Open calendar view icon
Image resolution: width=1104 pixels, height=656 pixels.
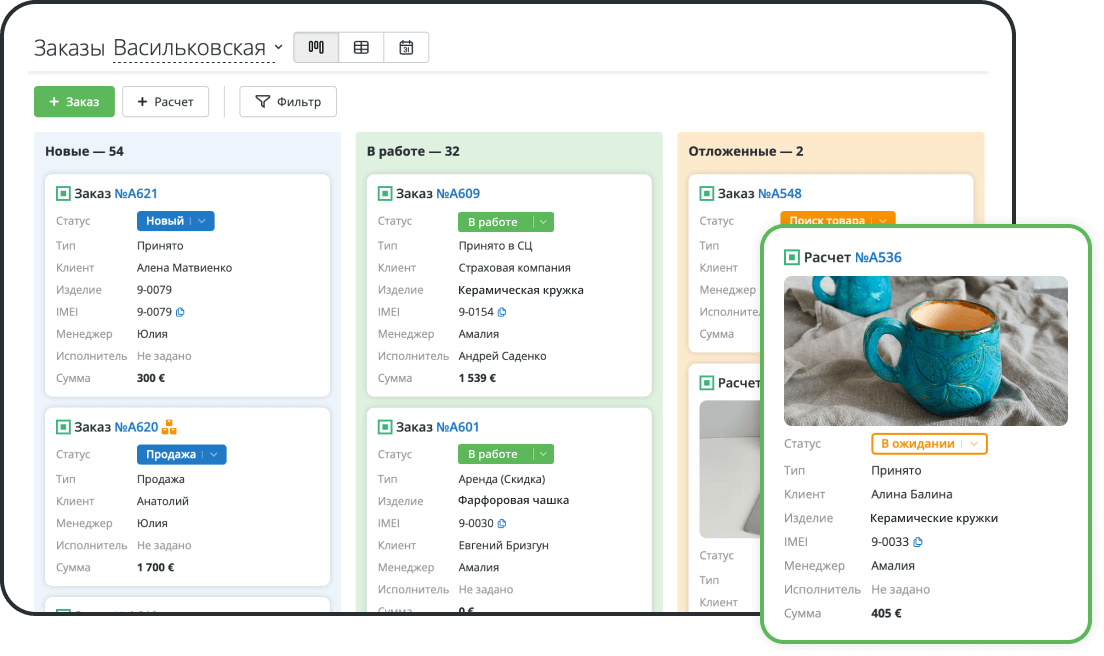(406, 47)
